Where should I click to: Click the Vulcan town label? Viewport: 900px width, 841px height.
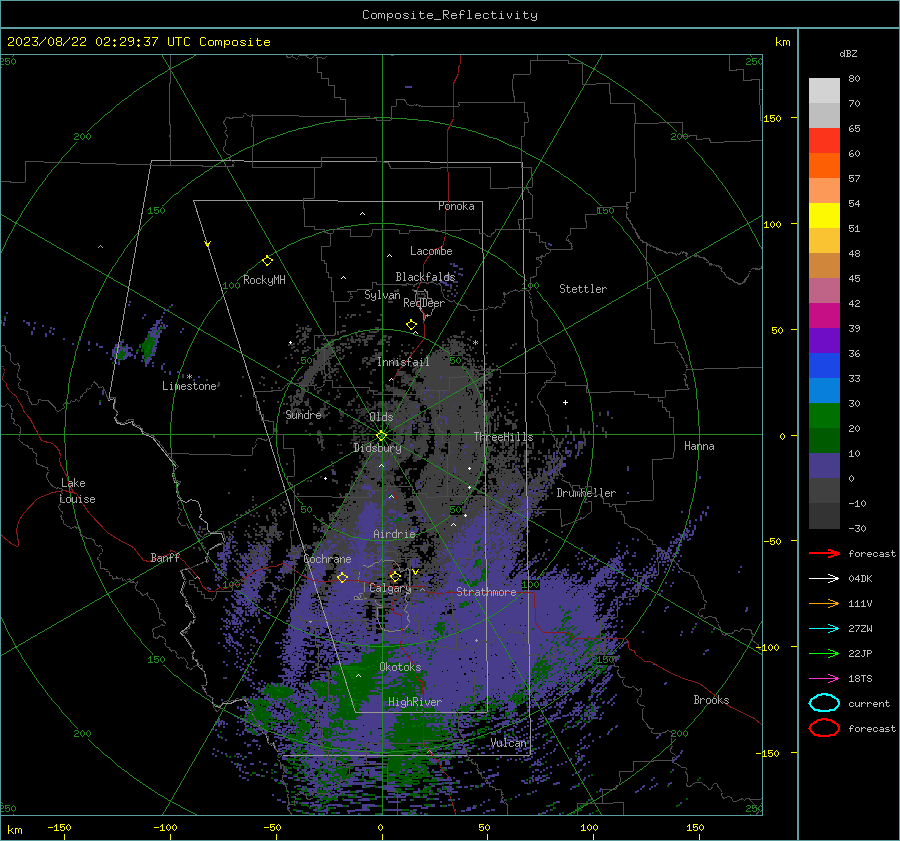click(x=508, y=743)
